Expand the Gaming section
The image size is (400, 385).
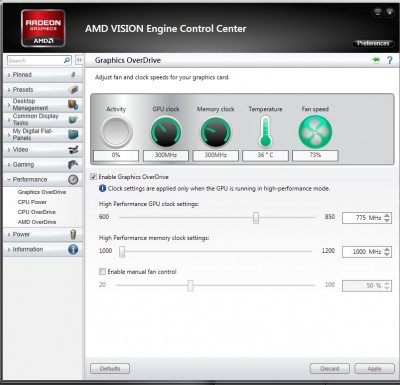[42, 165]
